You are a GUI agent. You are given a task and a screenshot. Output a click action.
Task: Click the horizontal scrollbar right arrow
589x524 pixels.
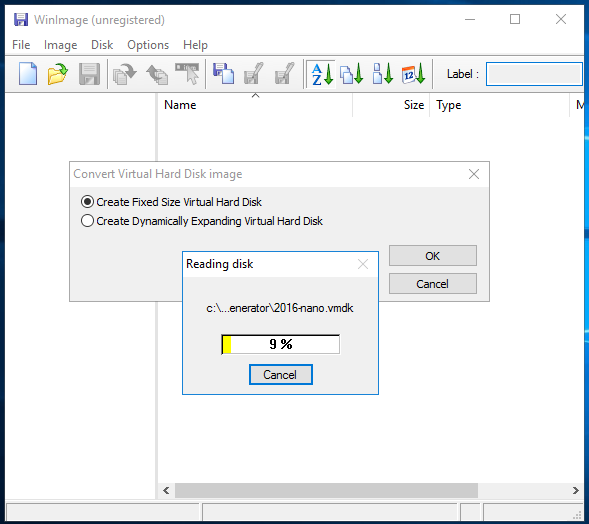point(575,490)
